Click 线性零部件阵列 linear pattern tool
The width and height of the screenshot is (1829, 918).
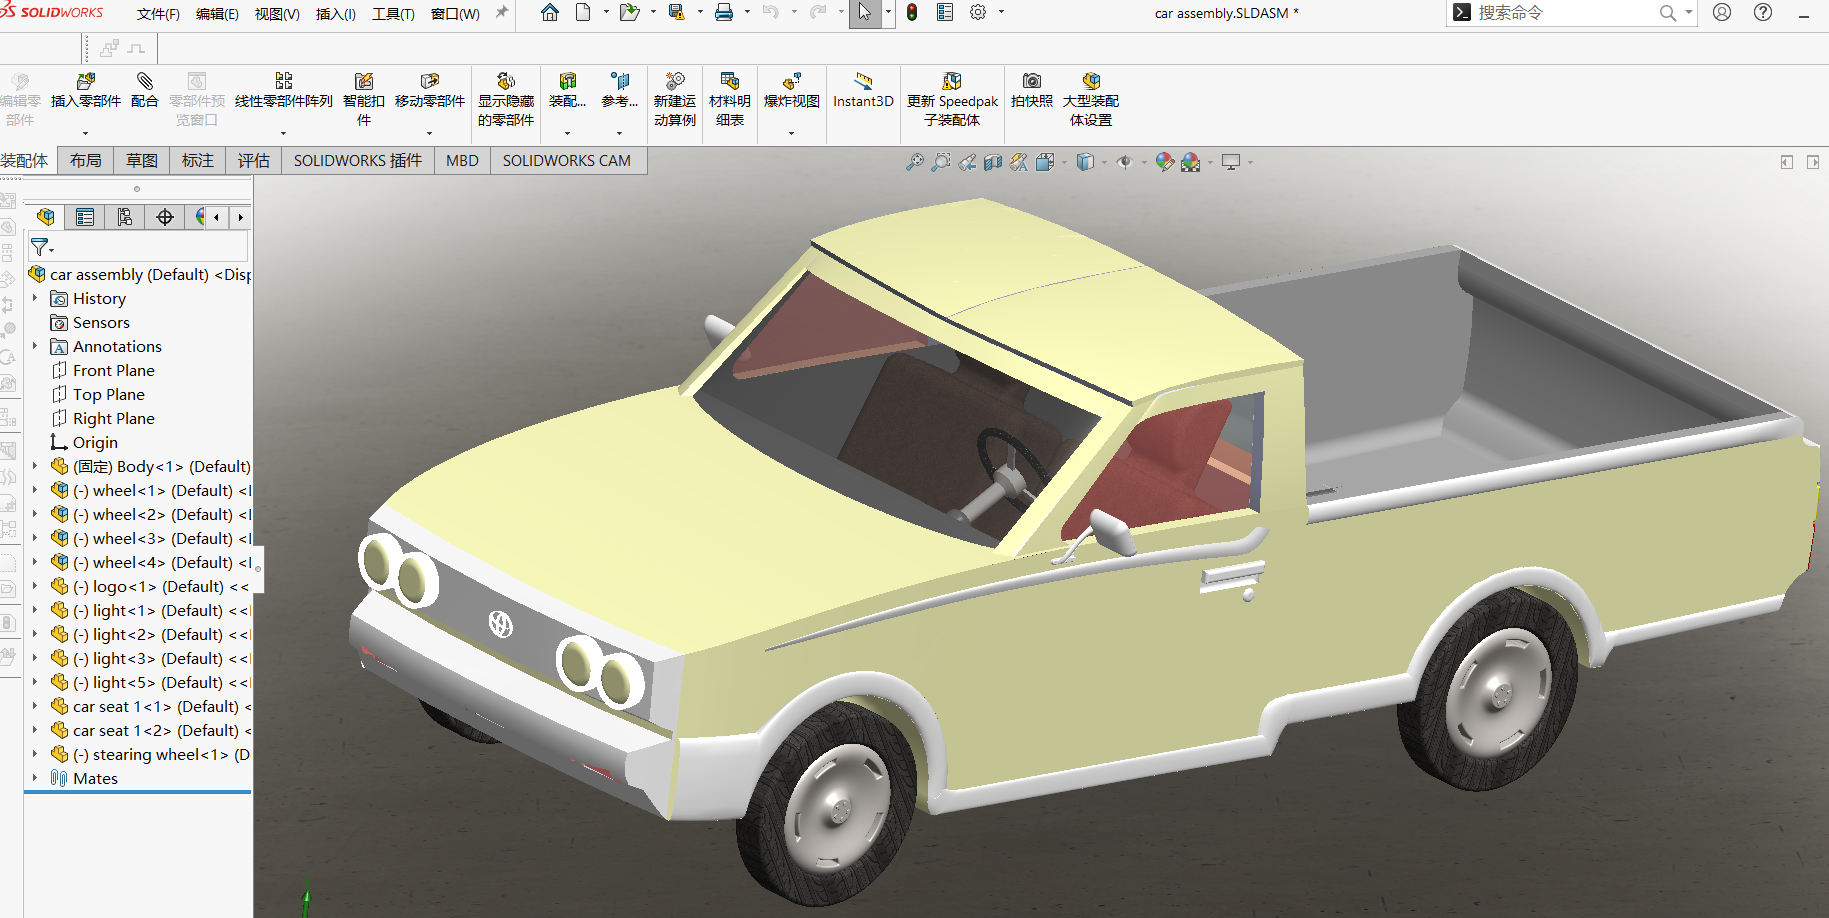tap(284, 91)
